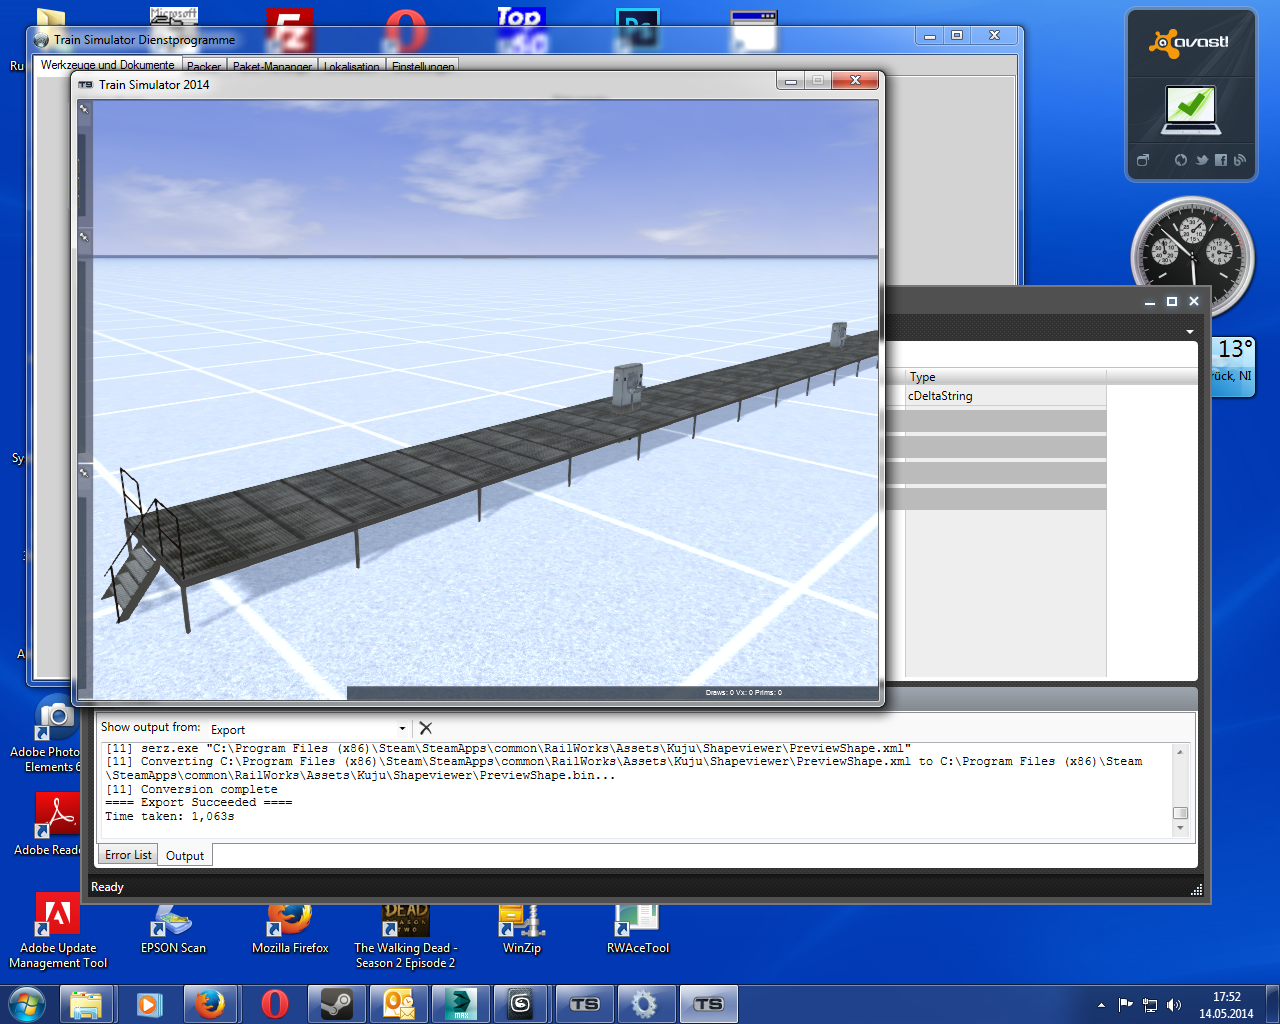Select the Lokalisation tab
The height and width of the screenshot is (1024, 1280).
pos(352,67)
